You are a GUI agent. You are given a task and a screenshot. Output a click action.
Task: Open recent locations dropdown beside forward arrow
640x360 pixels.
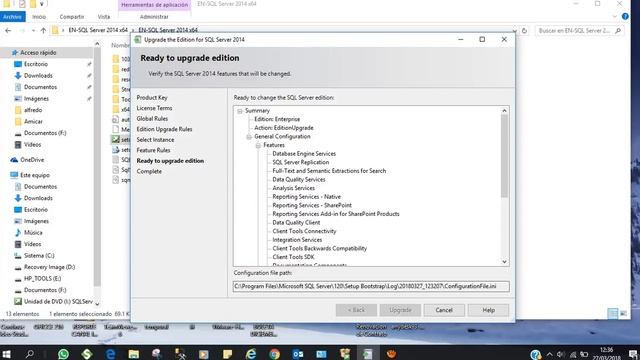(33, 31)
